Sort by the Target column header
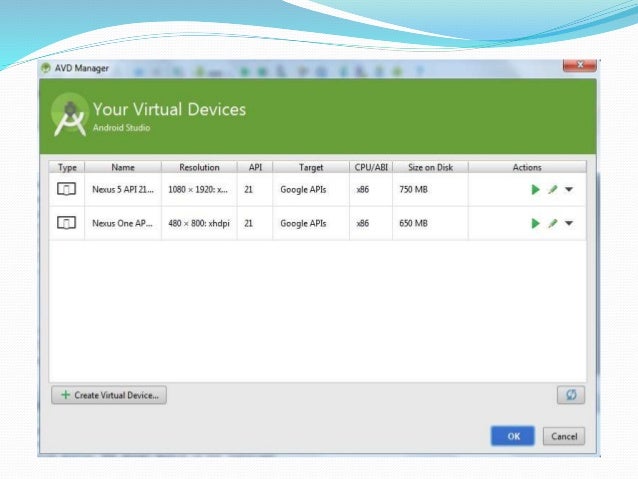638x479 pixels. [x=311, y=167]
